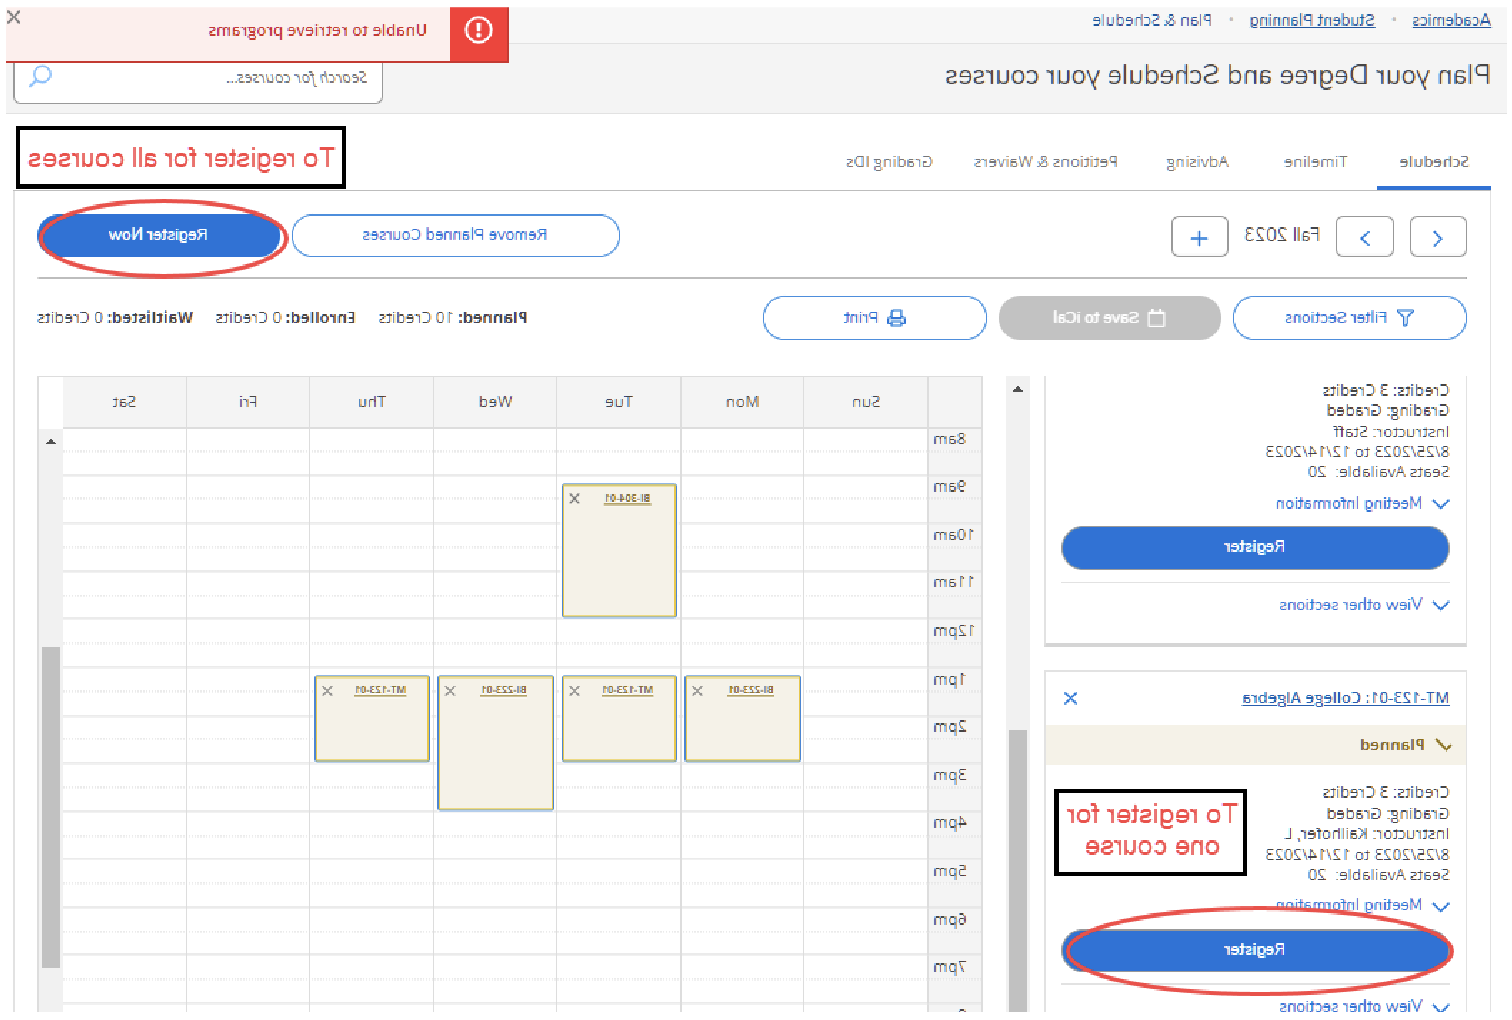1512x1020 pixels.
Task: Click the 'Sun' column header
Action: pos(866,402)
